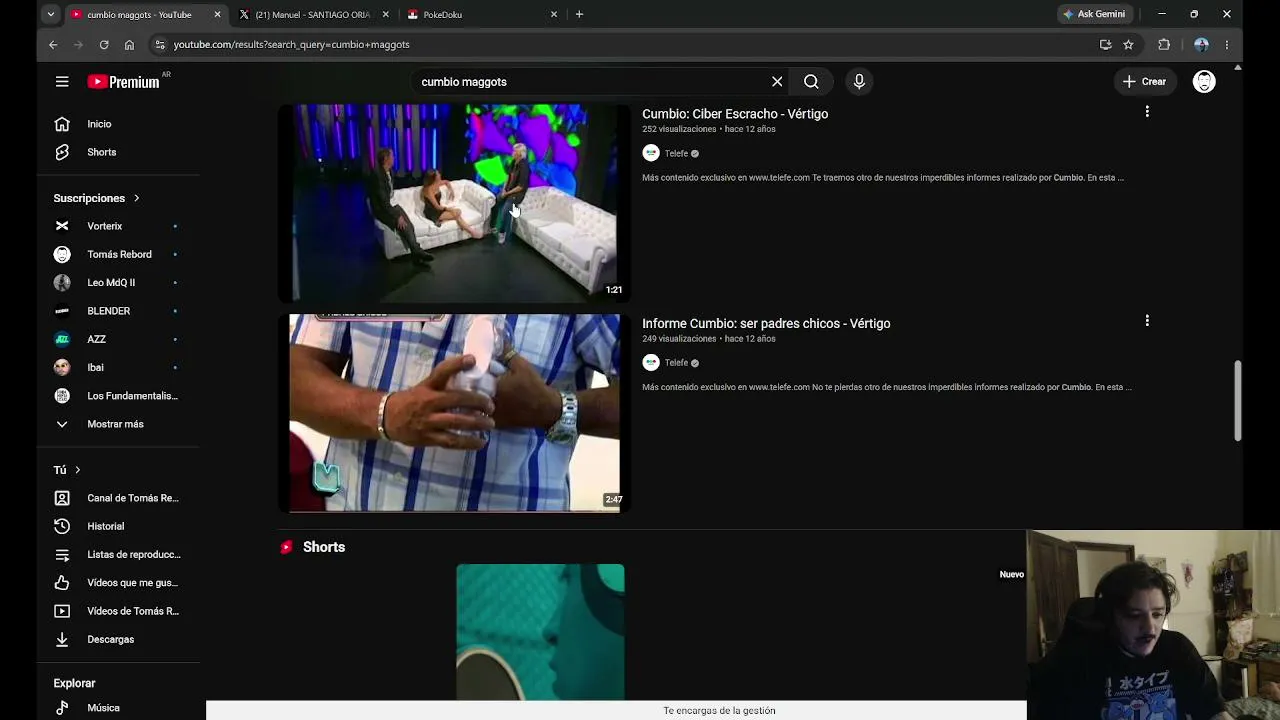Open video title Cumbio: Ciber Escracho - Vértigo
The width and height of the screenshot is (1280, 720).
[735, 114]
